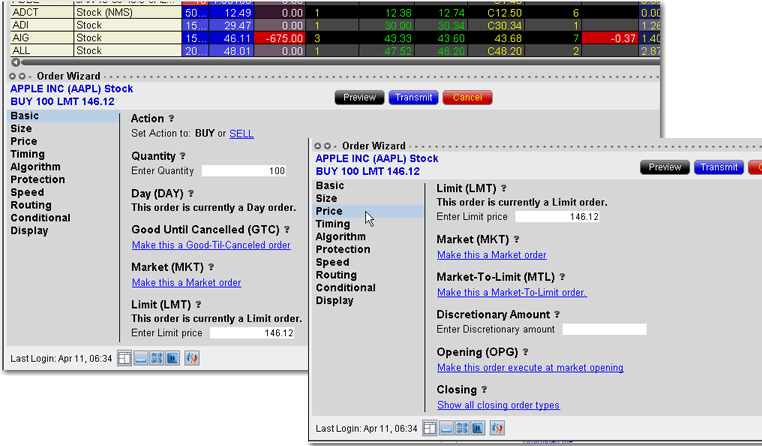
Task: Select Basic category in front window sidebar
Action: pyautogui.click(x=330, y=186)
